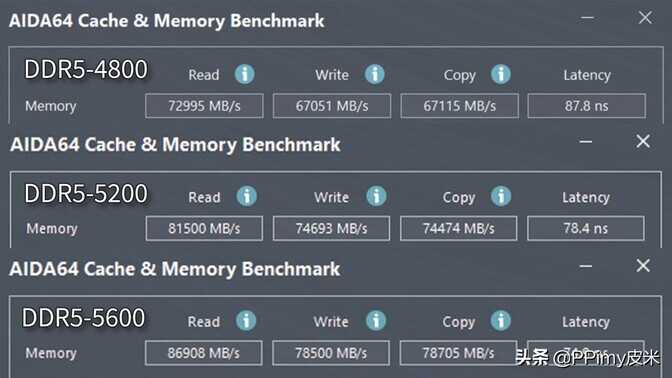
Task: Select the 78705 MB/s copy result field
Action: click(458, 353)
